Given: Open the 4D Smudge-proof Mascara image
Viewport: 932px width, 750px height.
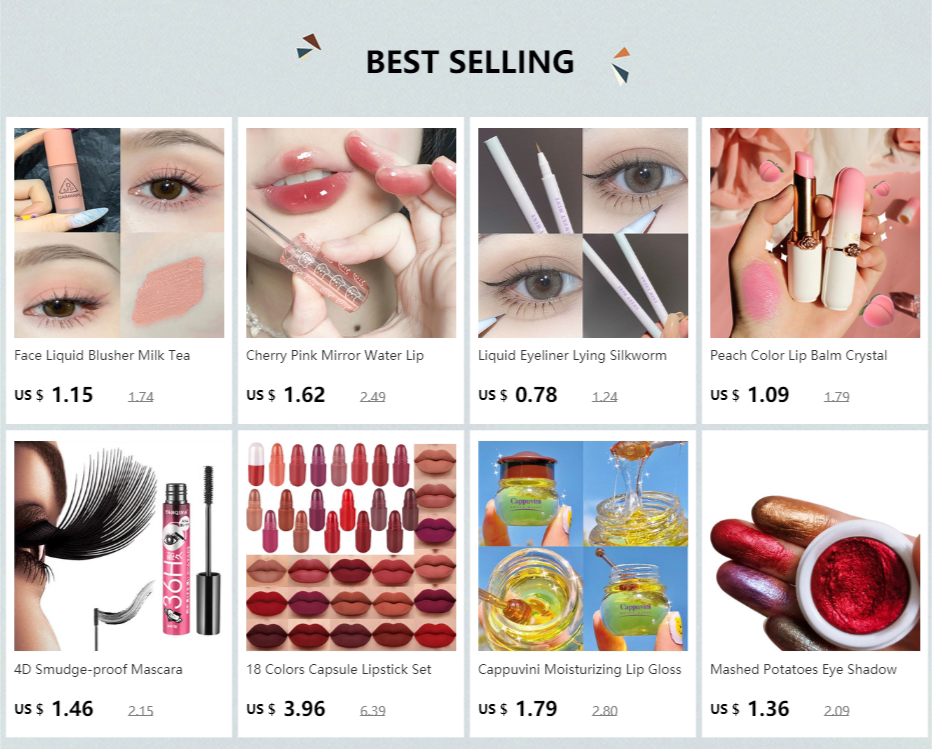Looking at the screenshot, I should tap(119, 546).
